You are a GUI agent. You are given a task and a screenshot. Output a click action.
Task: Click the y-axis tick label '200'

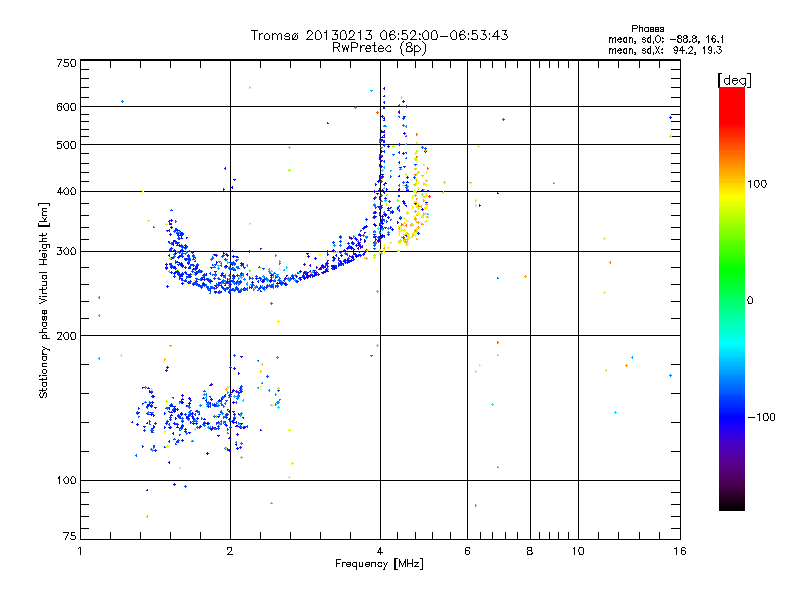click(x=66, y=336)
